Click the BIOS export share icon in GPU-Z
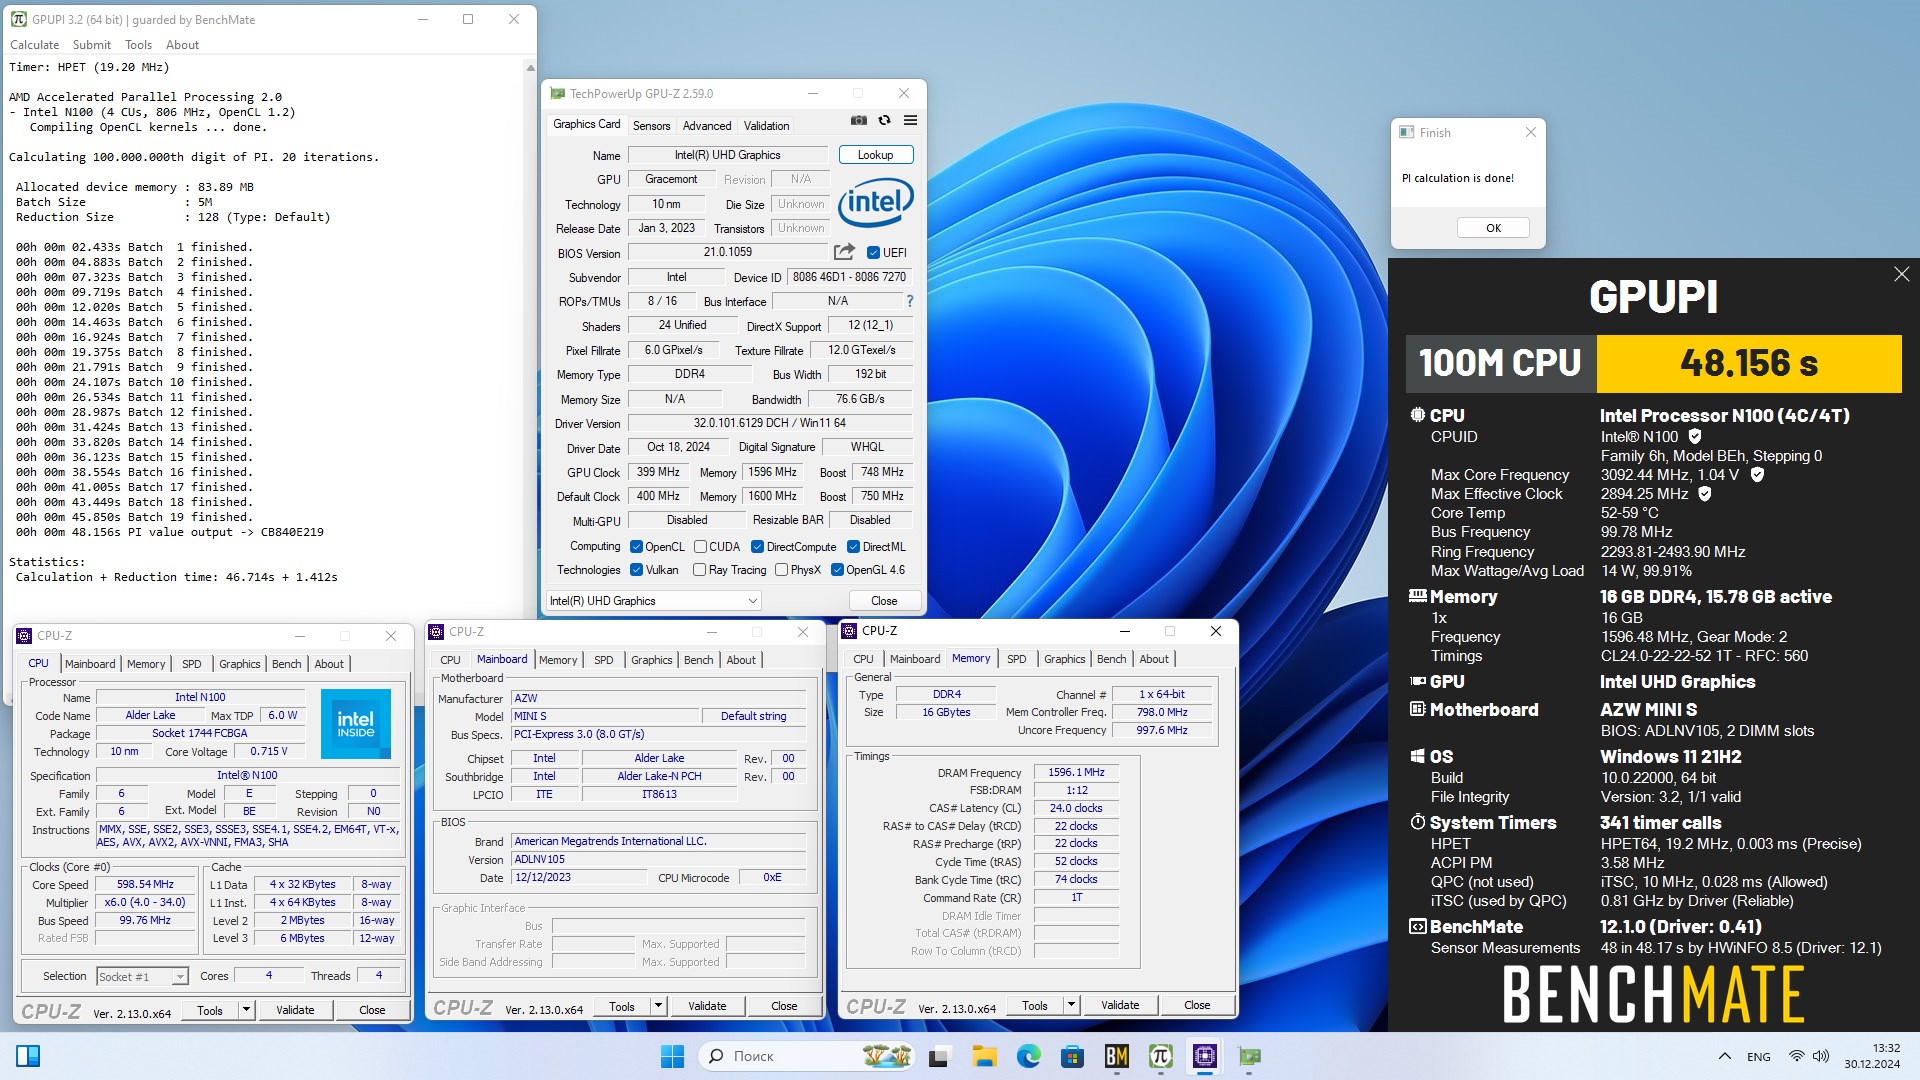 click(x=844, y=252)
